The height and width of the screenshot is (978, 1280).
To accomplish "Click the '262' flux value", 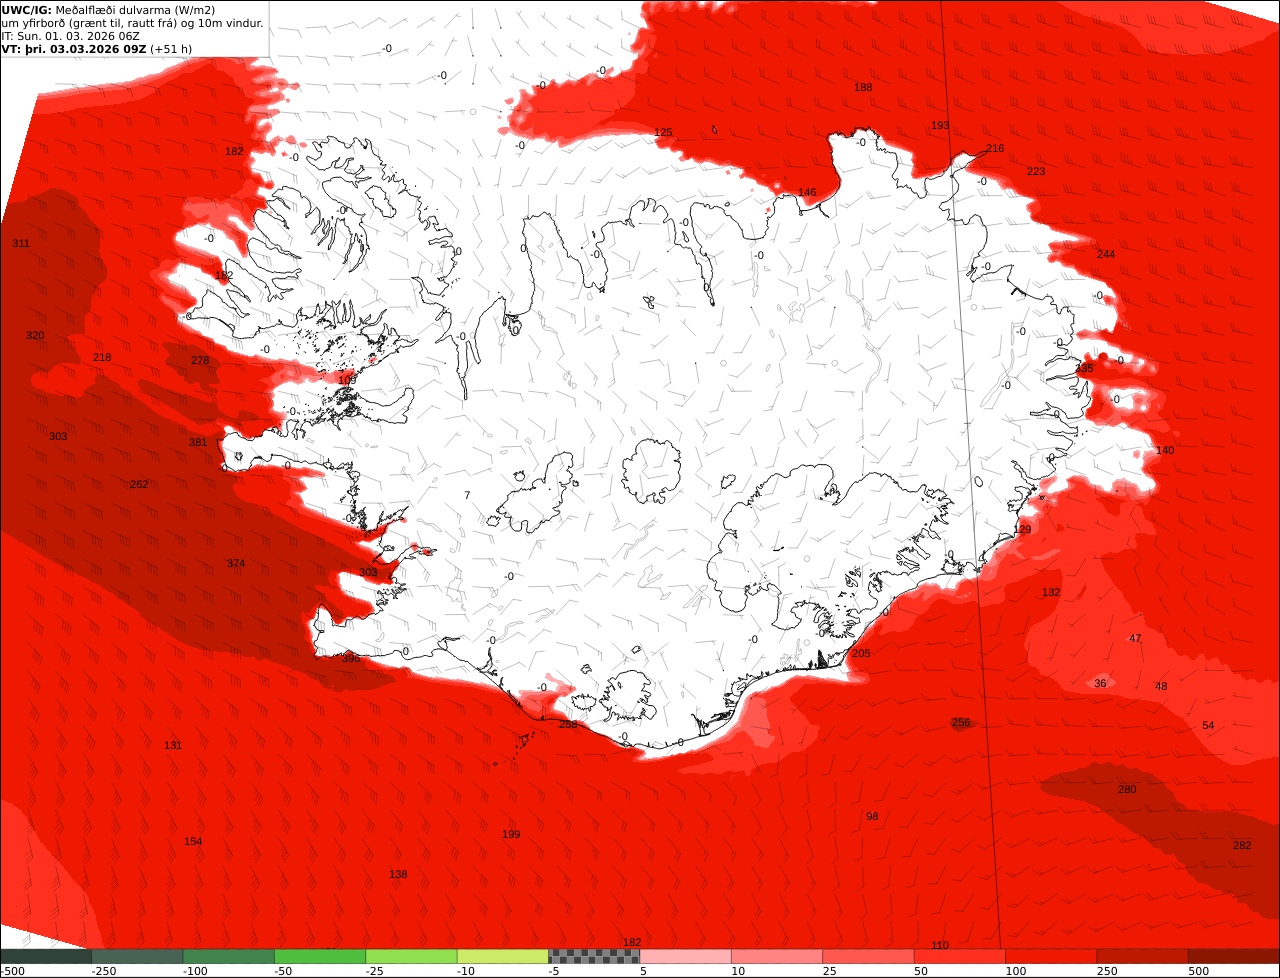I will 139,485.
